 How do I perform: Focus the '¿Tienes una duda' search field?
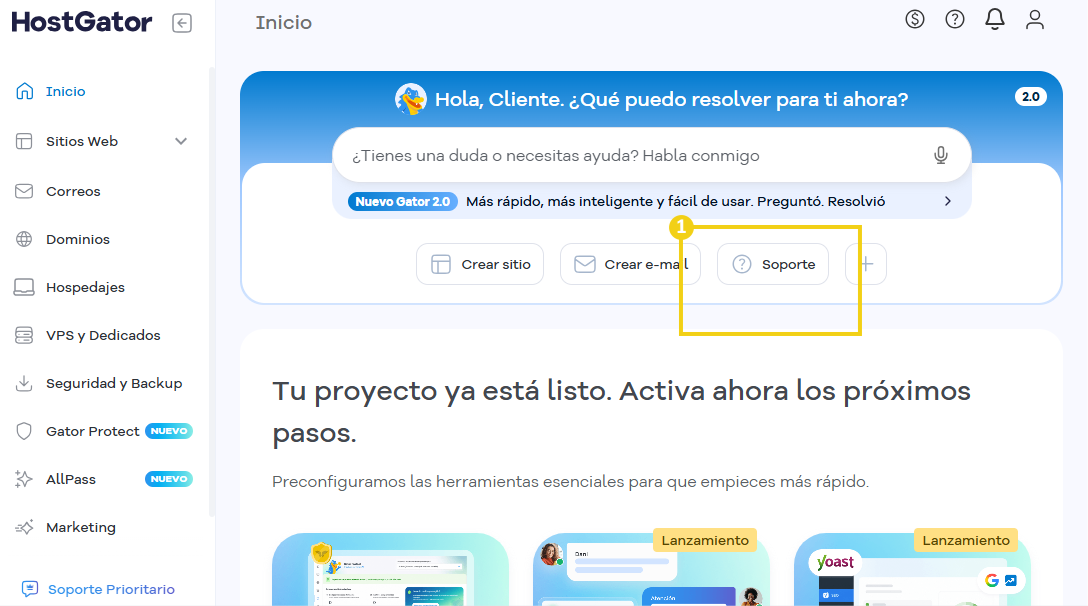pos(652,155)
